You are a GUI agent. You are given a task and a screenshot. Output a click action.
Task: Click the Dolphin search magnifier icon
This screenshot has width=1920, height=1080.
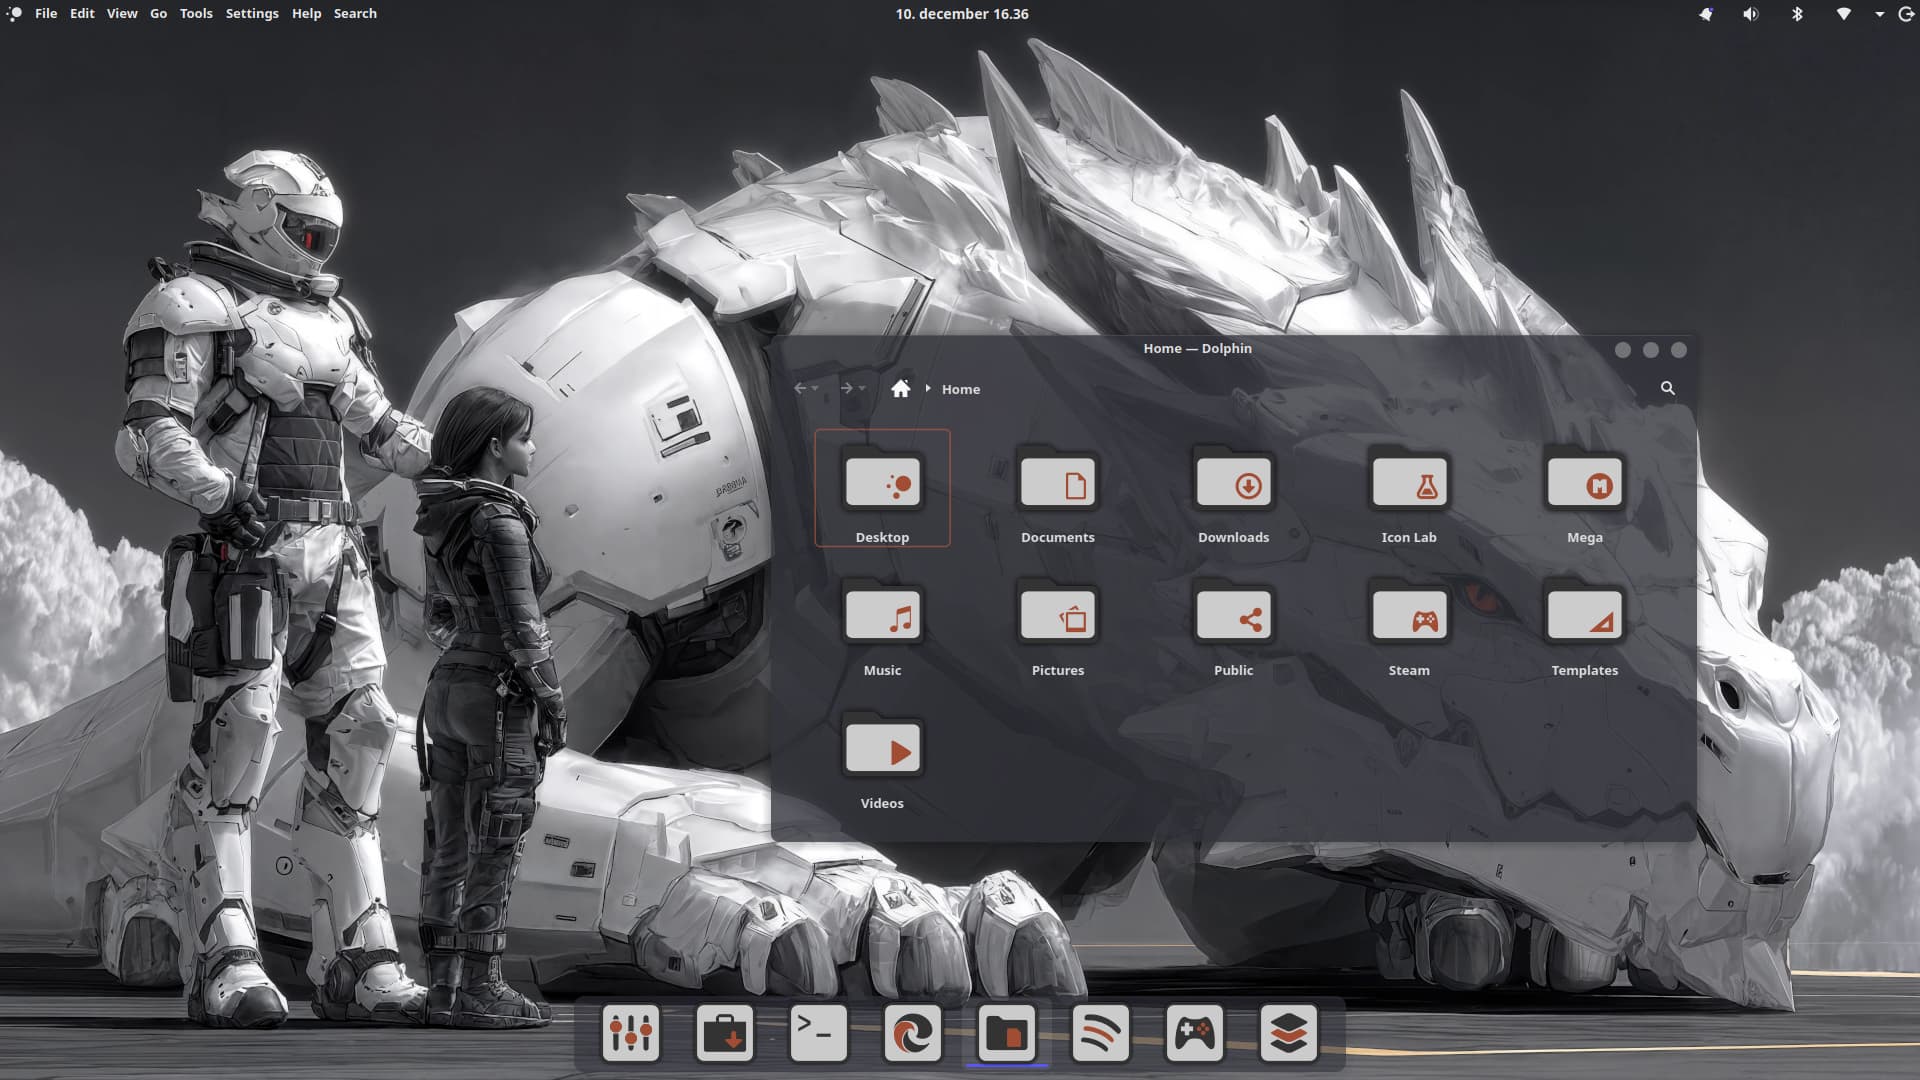1667,388
